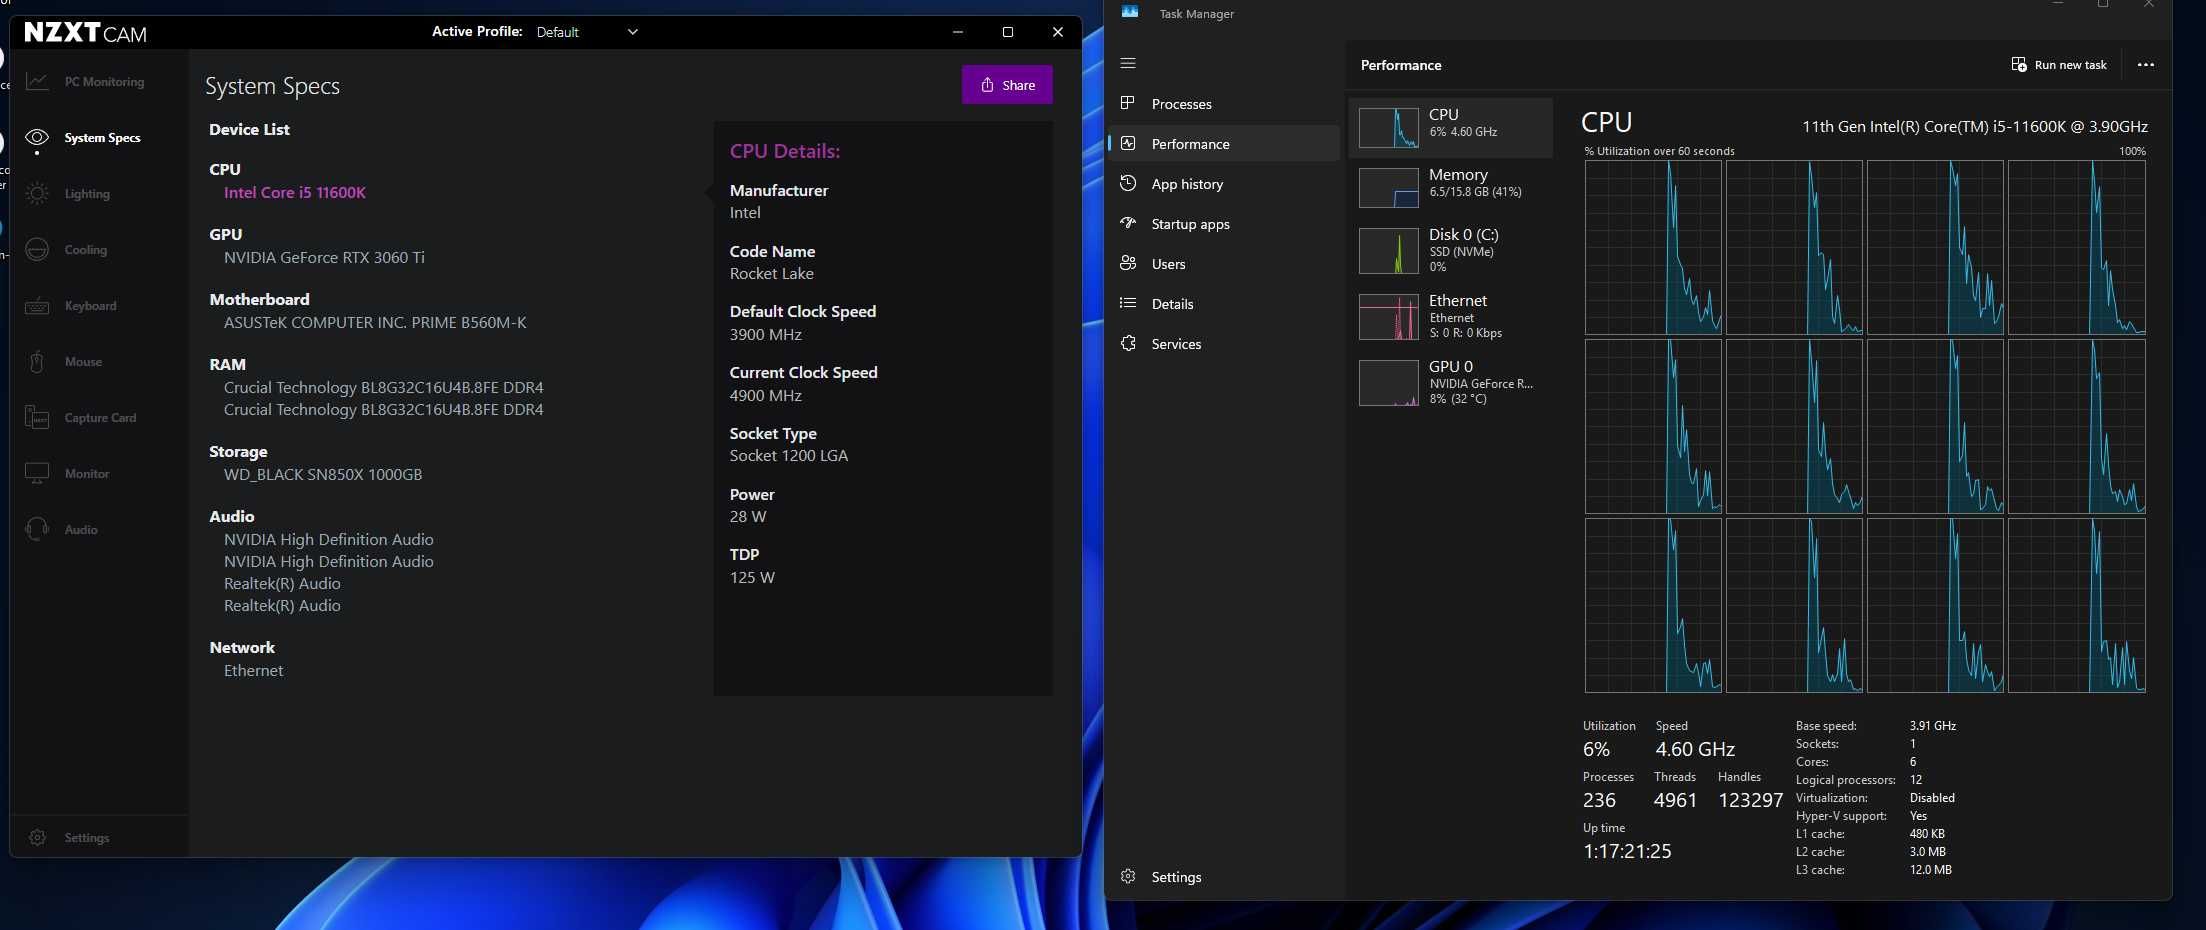Go to PC Monitoring section
Viewport: 2206px width, 930px height.
(104, 82)
